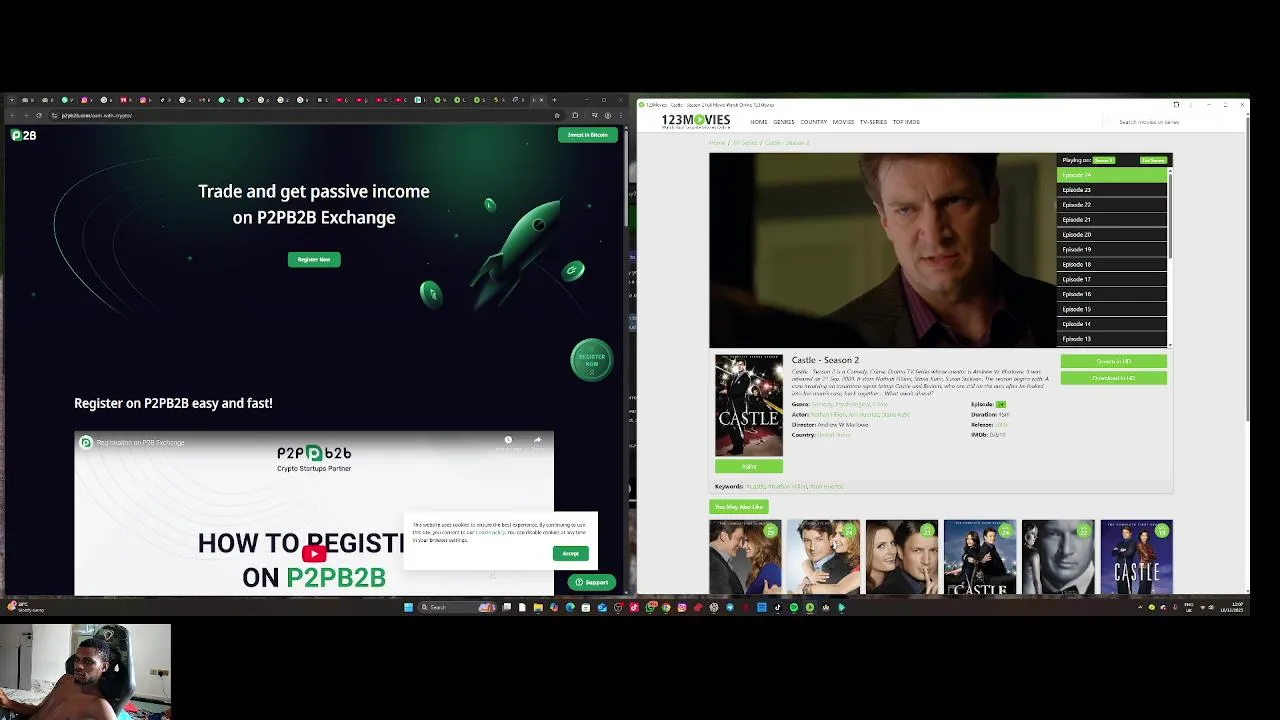The height and width of the screenshot is (720, 1280).
Task: Open Support chat button
Action: (x=592, y=582)
